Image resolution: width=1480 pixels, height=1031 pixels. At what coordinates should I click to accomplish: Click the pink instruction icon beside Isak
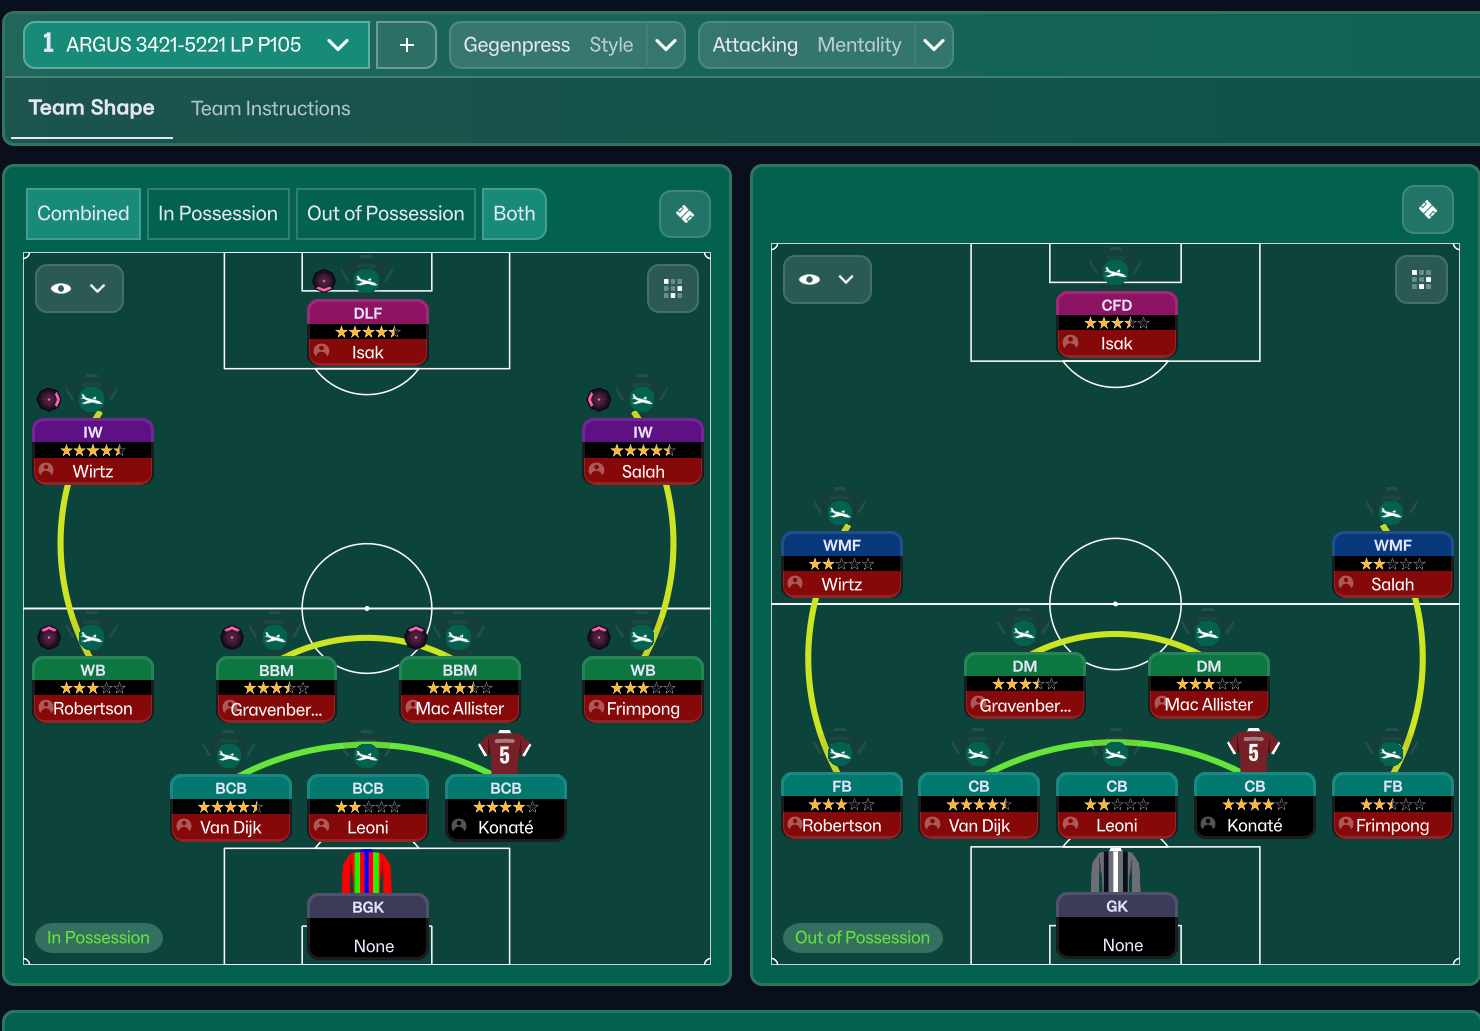(324, 281)
